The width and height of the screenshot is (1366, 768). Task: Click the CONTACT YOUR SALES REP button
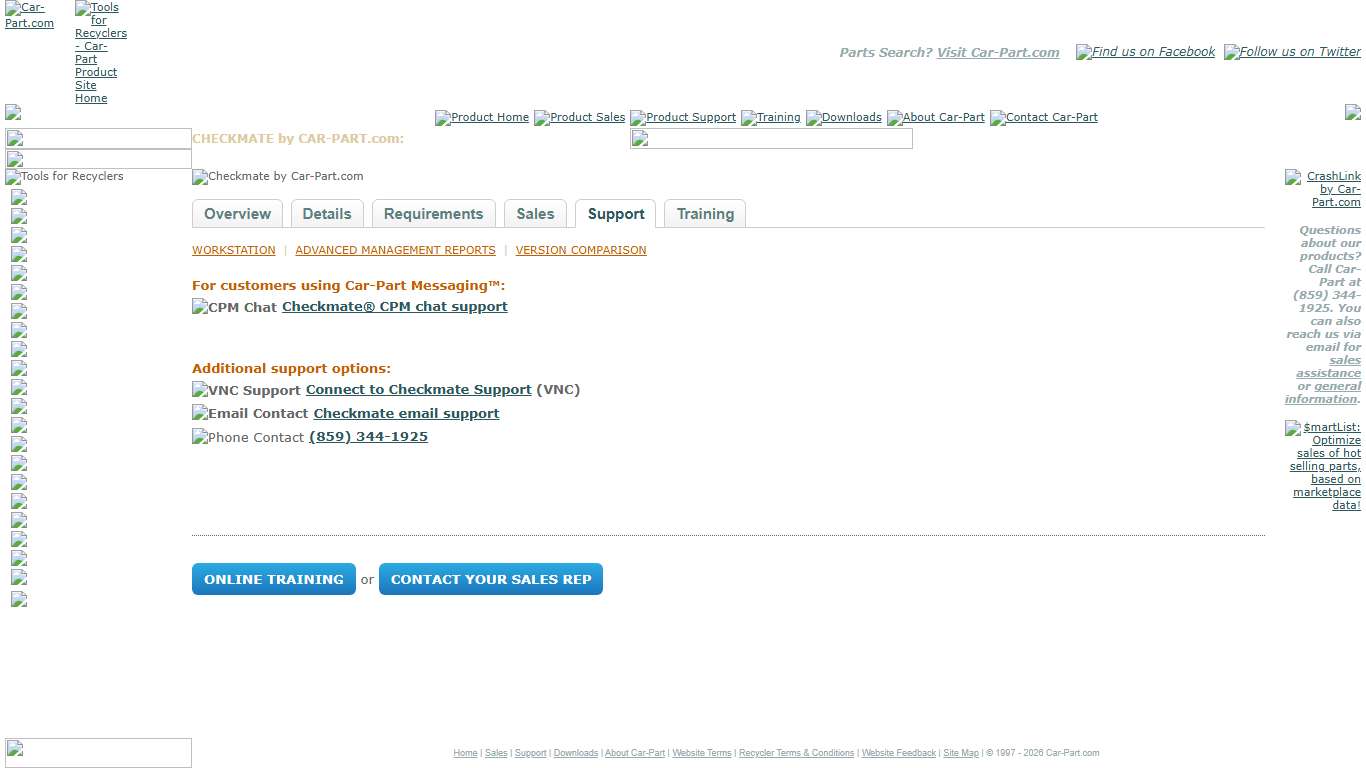coord(490,579)
